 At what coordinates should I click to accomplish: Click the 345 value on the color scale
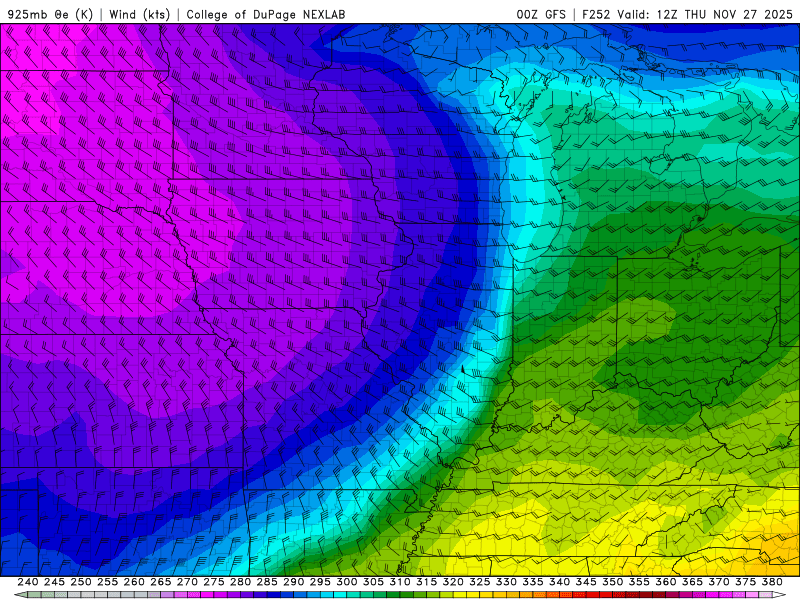pyautogui.click(x=586, y=582)
